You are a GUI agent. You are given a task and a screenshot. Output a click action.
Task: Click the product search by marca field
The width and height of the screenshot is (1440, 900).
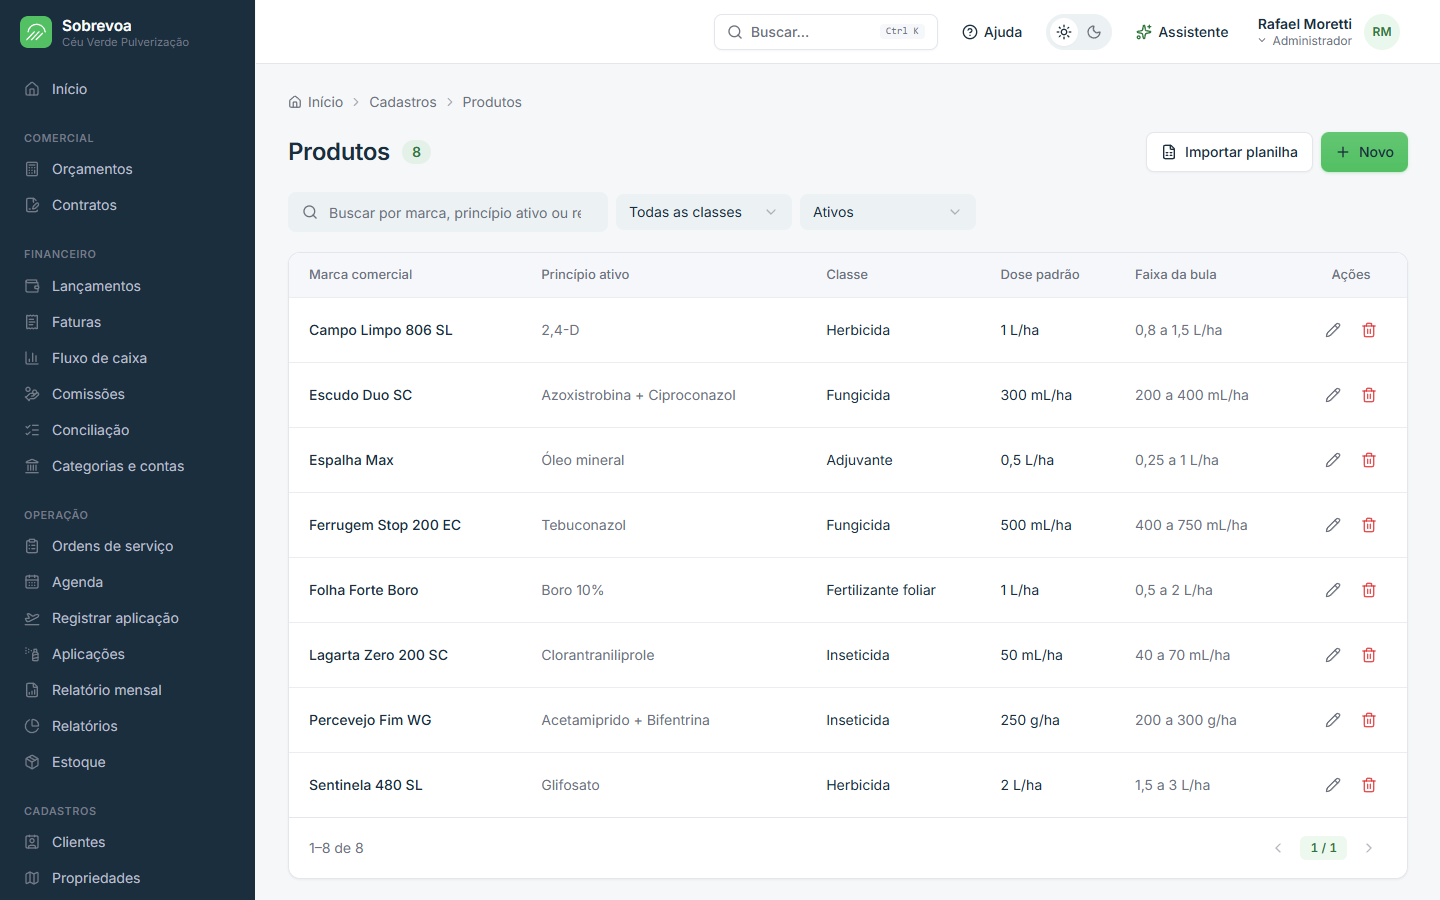pos(448,212)
